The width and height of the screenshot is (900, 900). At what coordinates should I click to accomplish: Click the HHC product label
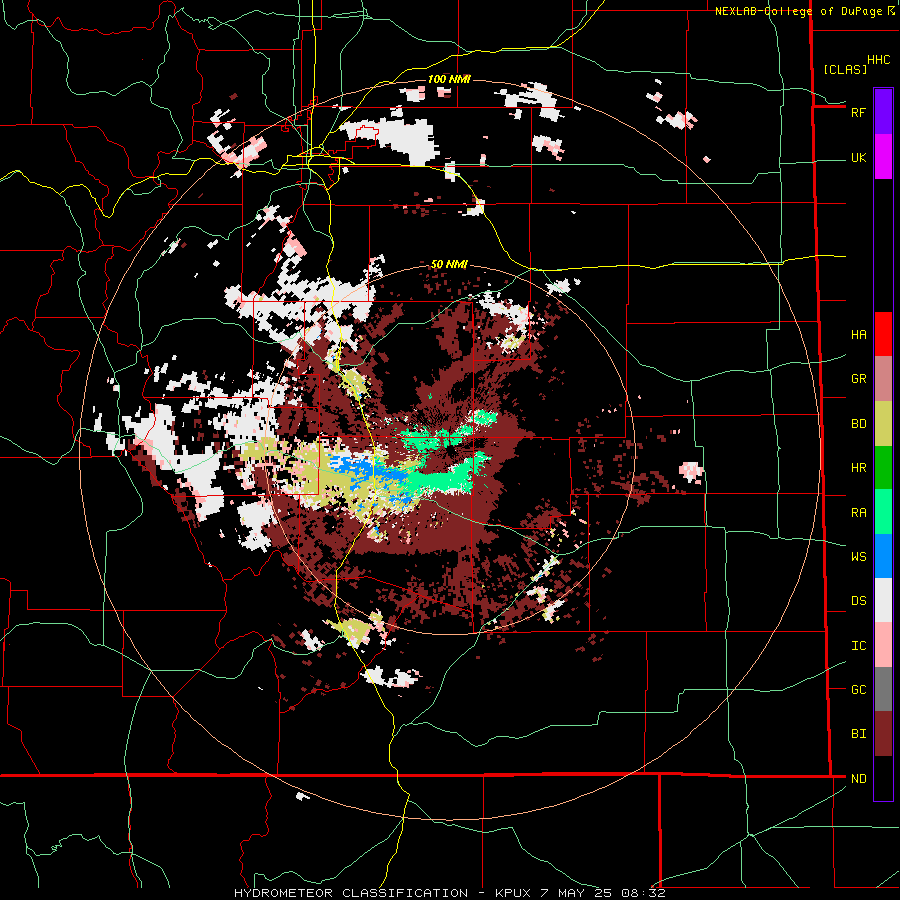tap(878, 60)
